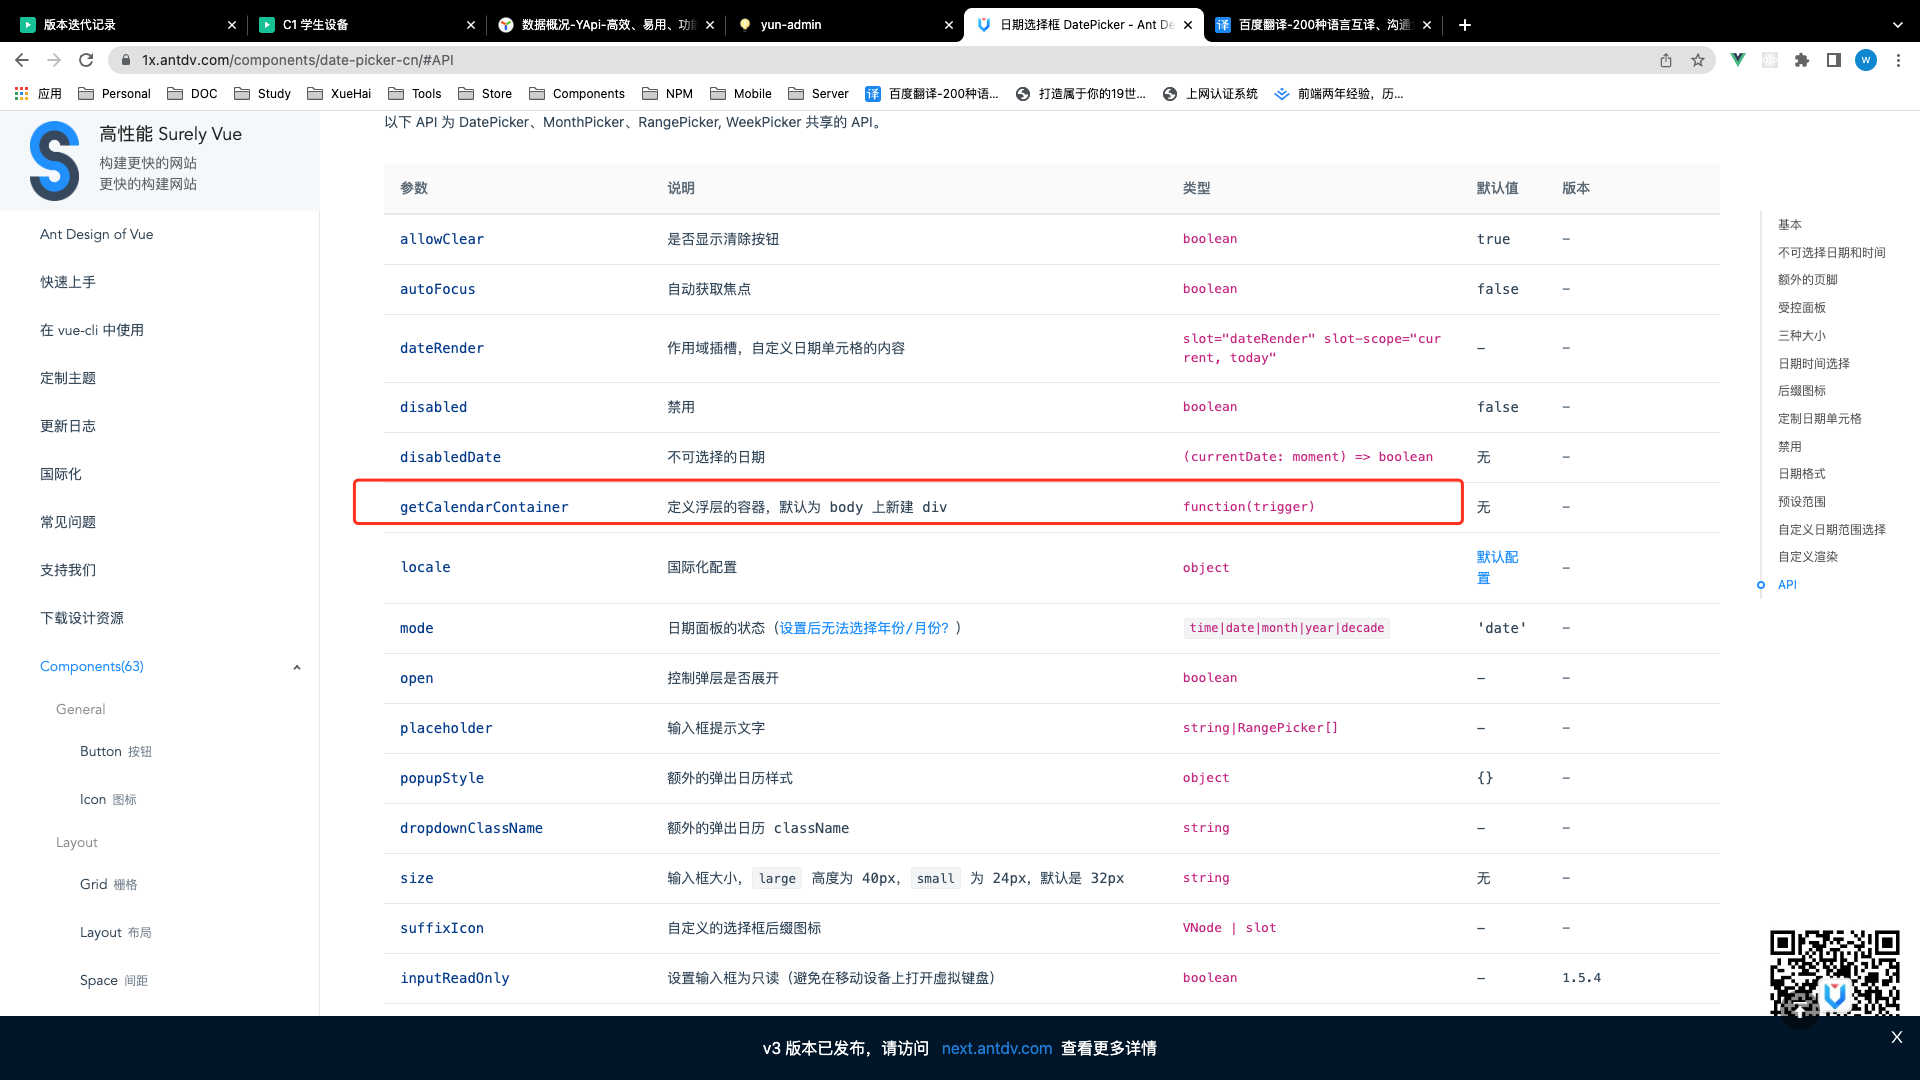This screenshot has width=1920, height=1080.
Task: Click the browser reload icon
Action: (86, 60)
